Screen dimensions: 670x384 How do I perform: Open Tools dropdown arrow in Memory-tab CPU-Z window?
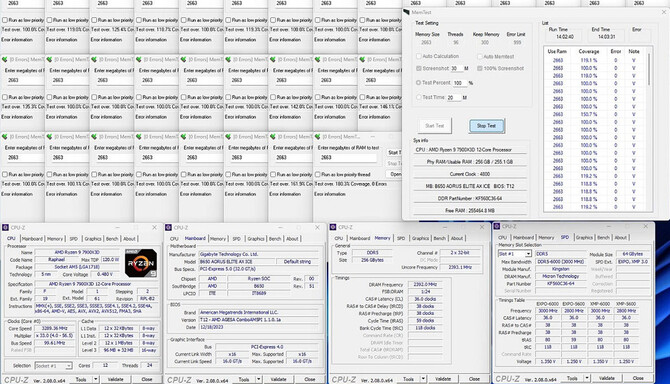[x=423, y=378]
